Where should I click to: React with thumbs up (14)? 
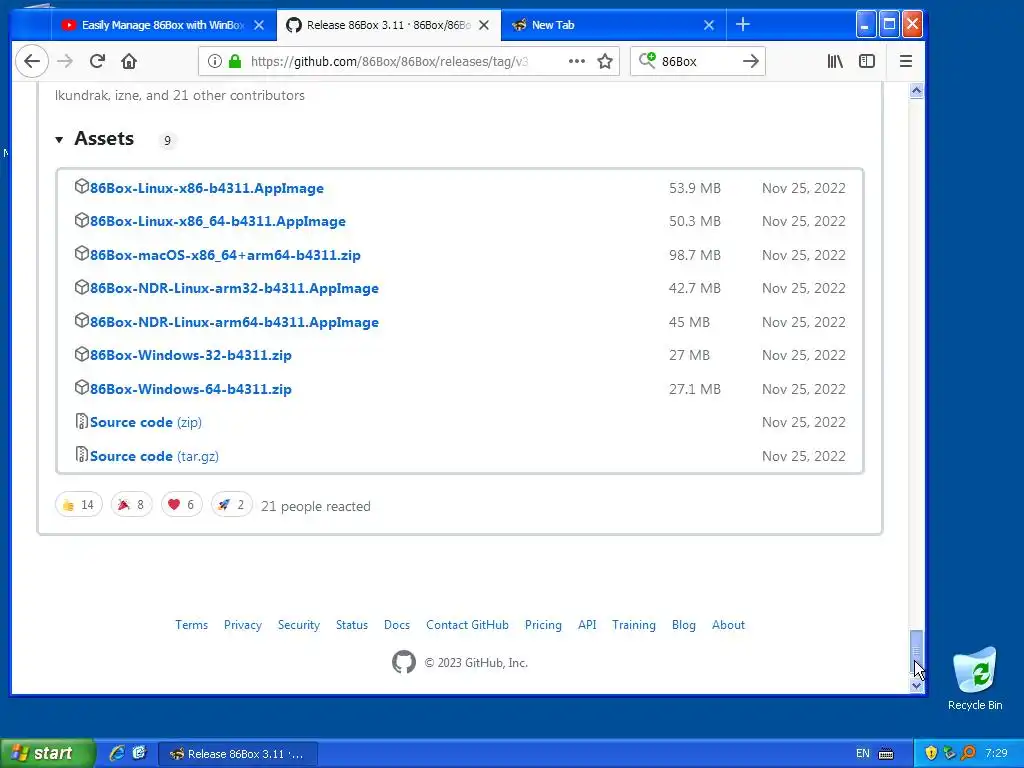click(78, 504)
